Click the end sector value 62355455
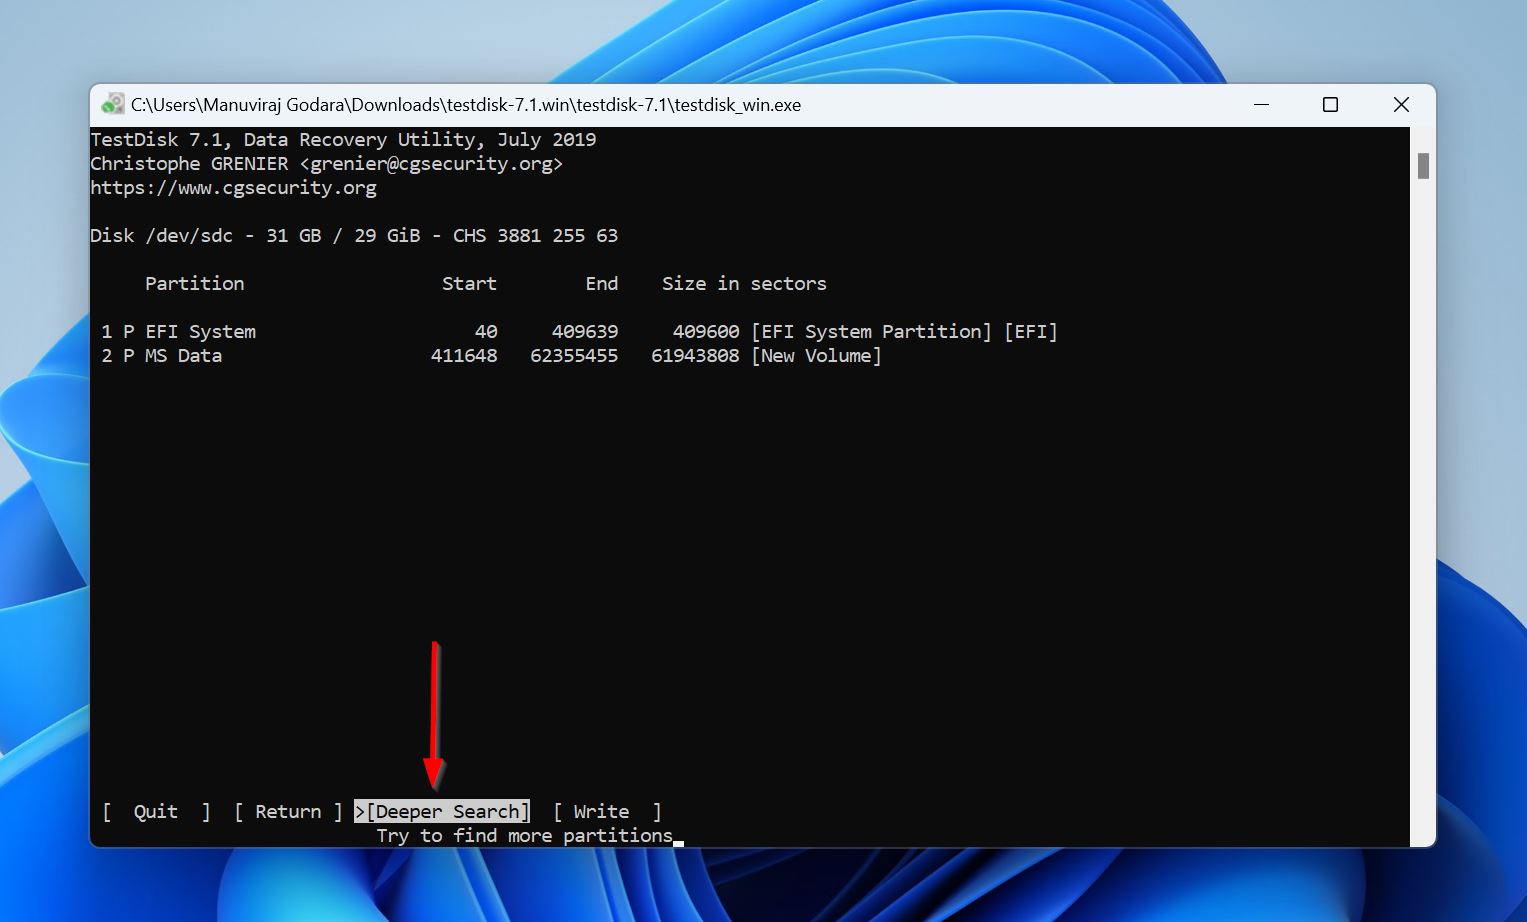The width and height of the screenshot is (1527, 922). 574,356
